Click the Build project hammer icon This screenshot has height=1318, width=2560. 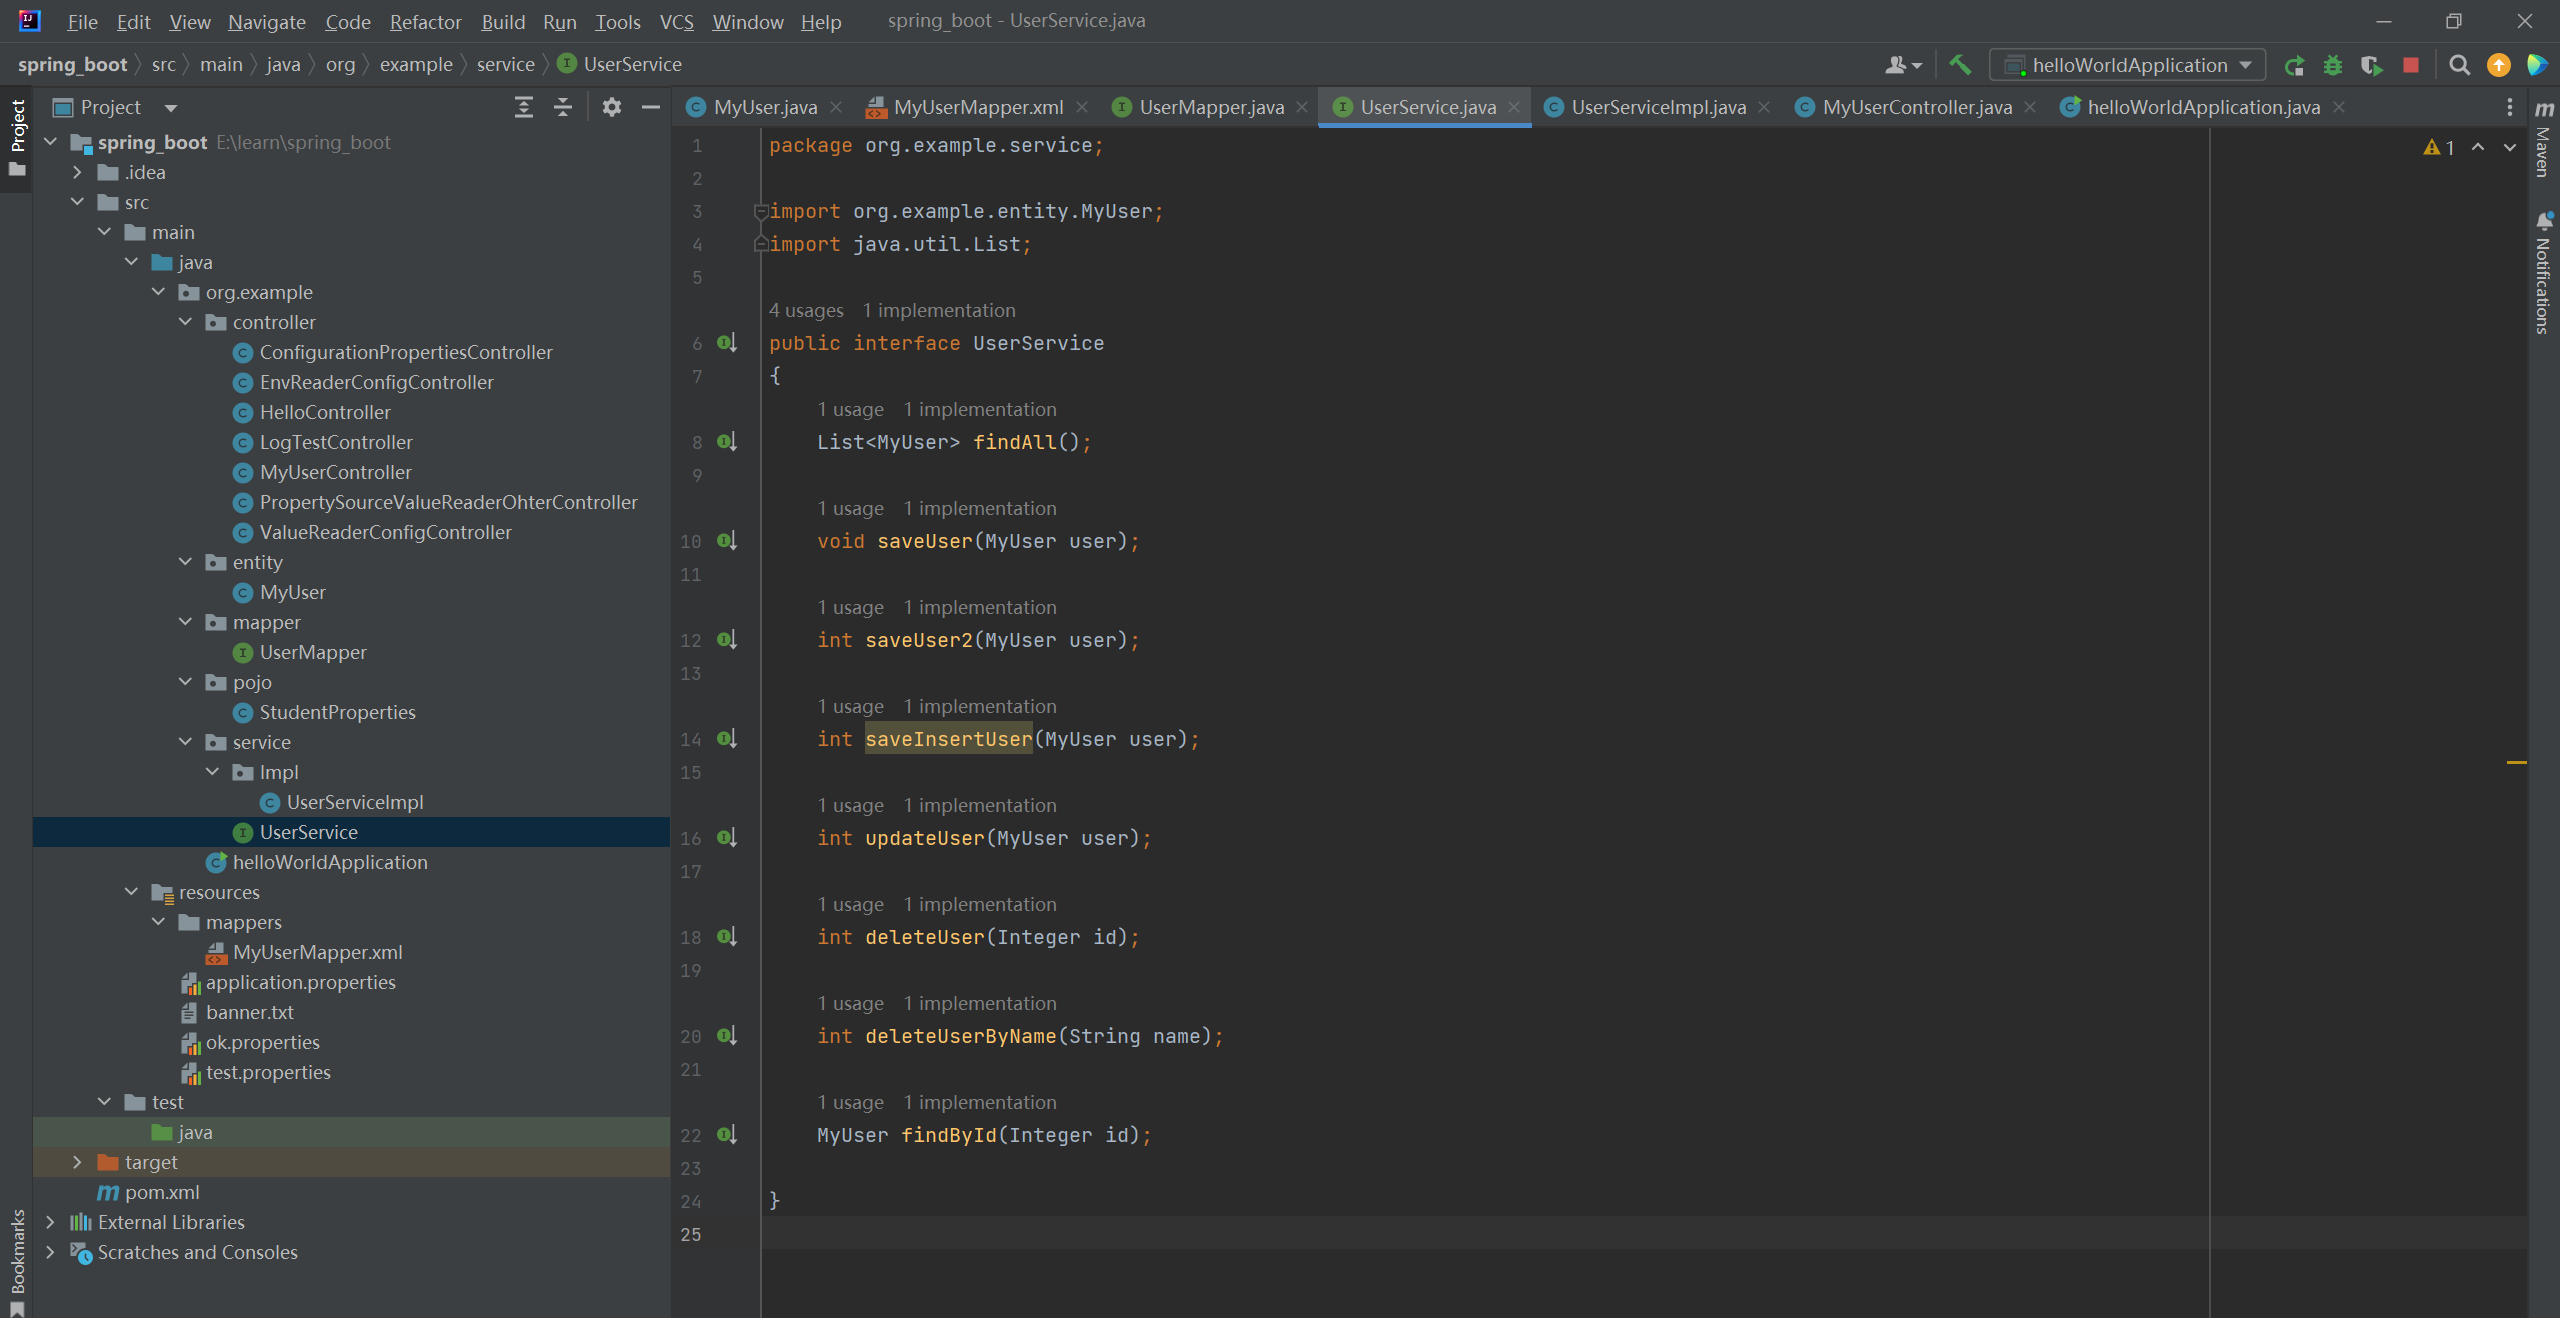coord(1960,65)
